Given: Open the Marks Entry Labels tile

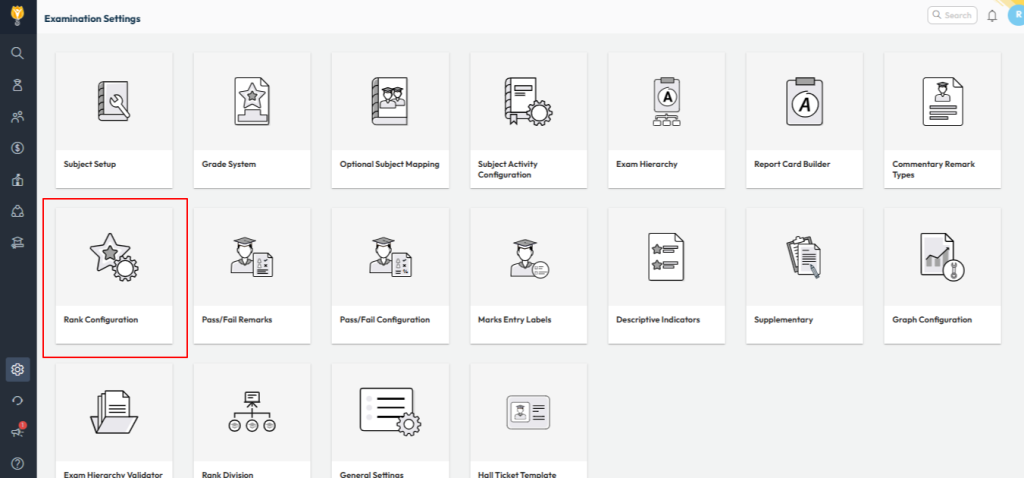Looking at the screenshot, I should [x=527, y=275].
